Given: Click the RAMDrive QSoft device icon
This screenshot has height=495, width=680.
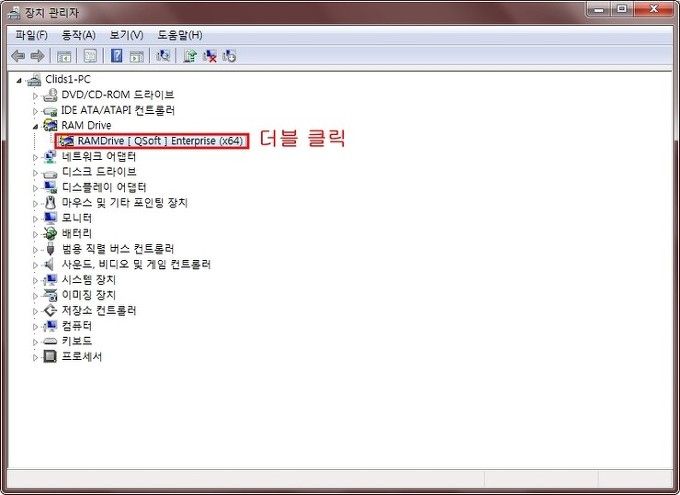Looking at the screenshot, I should pos(67,141).
